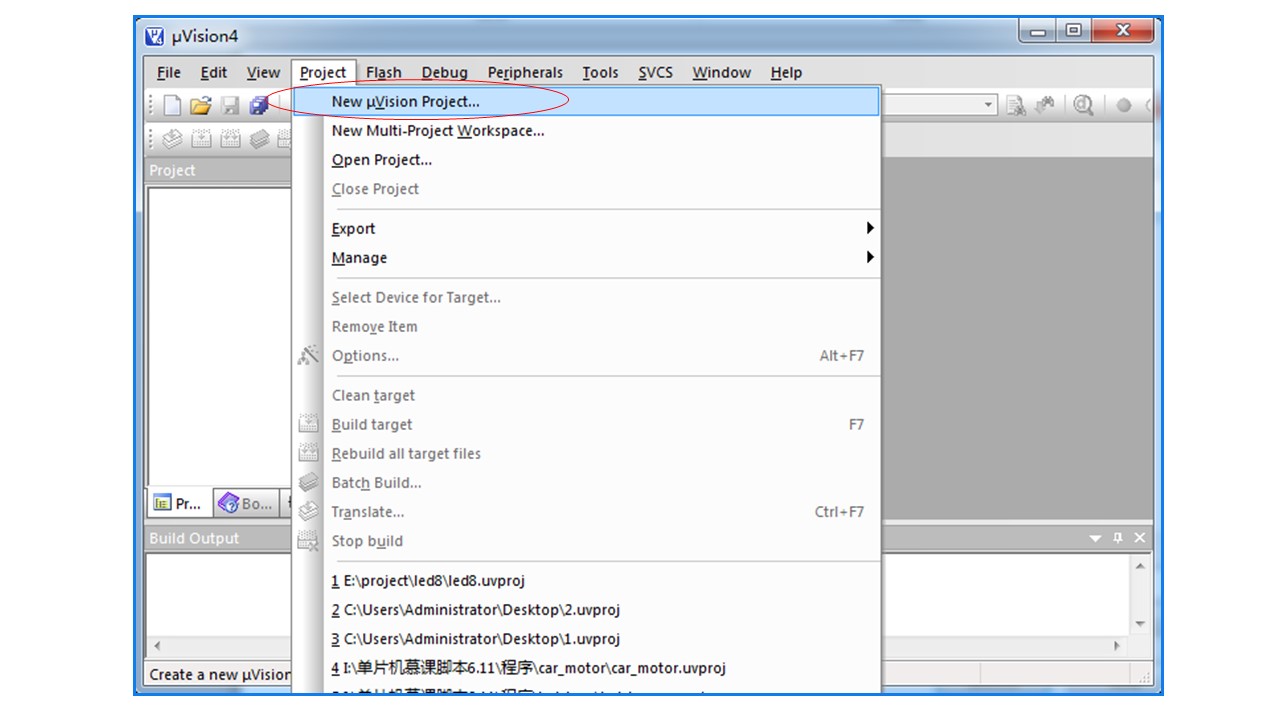Click the Build Output panel title
The height and width of the screenshot is (720, 1280).
point(194,538)
